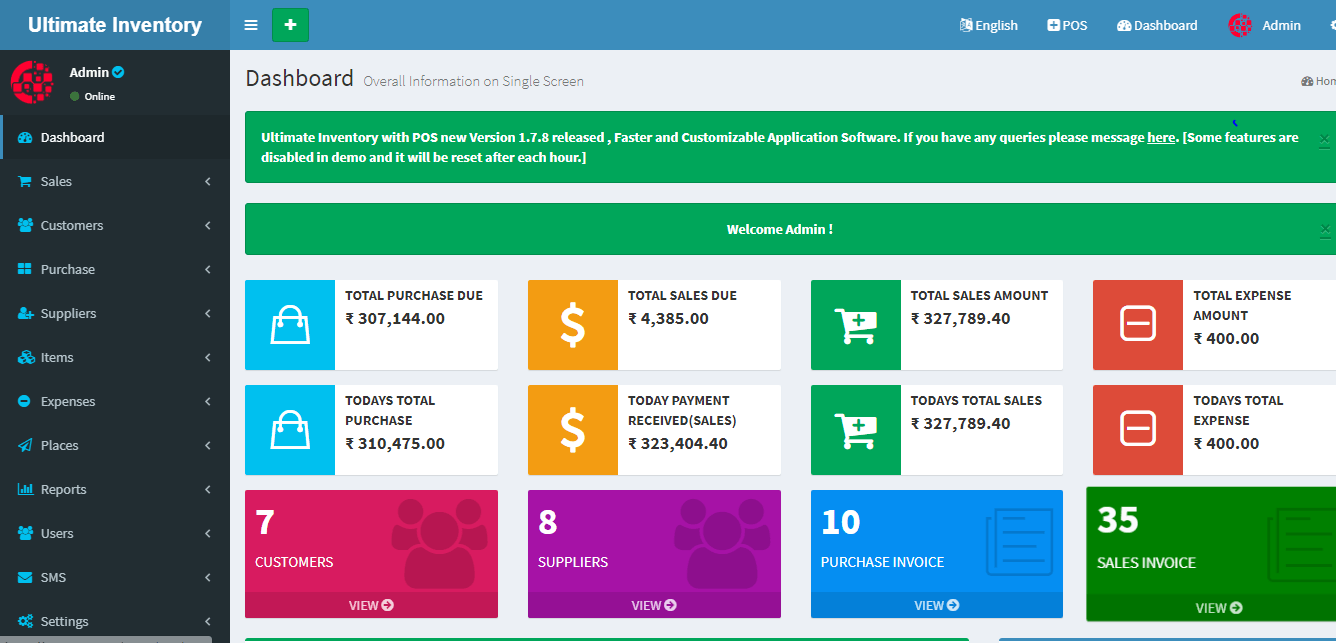
Task: Expand the Items menu chevron
Action: click(x=208, y=357)
